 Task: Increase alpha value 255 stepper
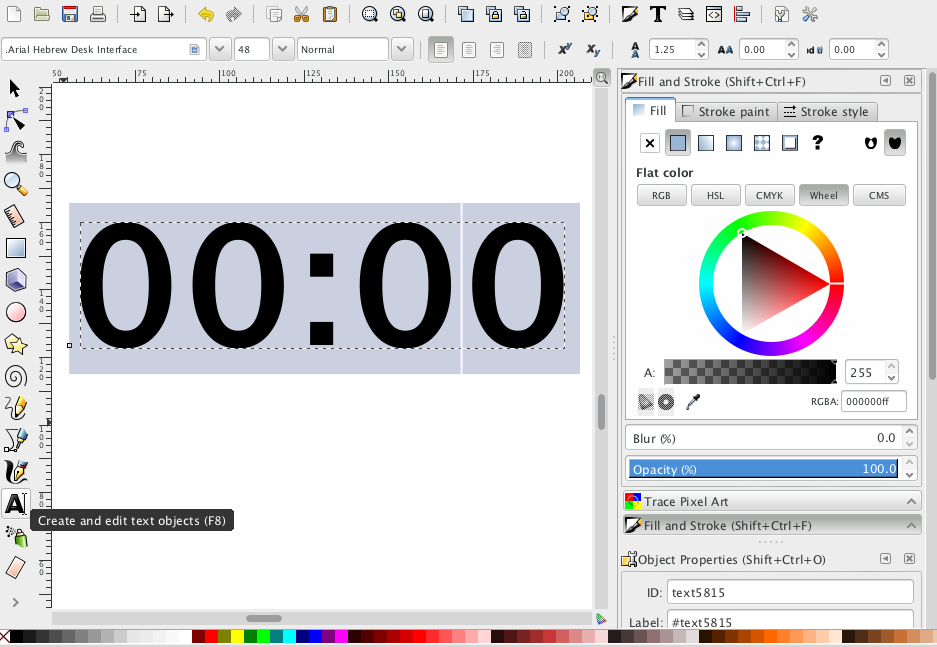click(x=892, y=366)
